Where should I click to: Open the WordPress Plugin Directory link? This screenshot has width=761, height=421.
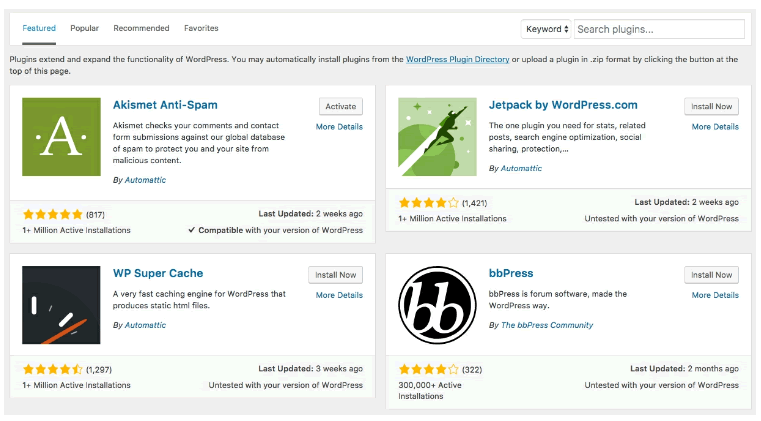(457, 59)
